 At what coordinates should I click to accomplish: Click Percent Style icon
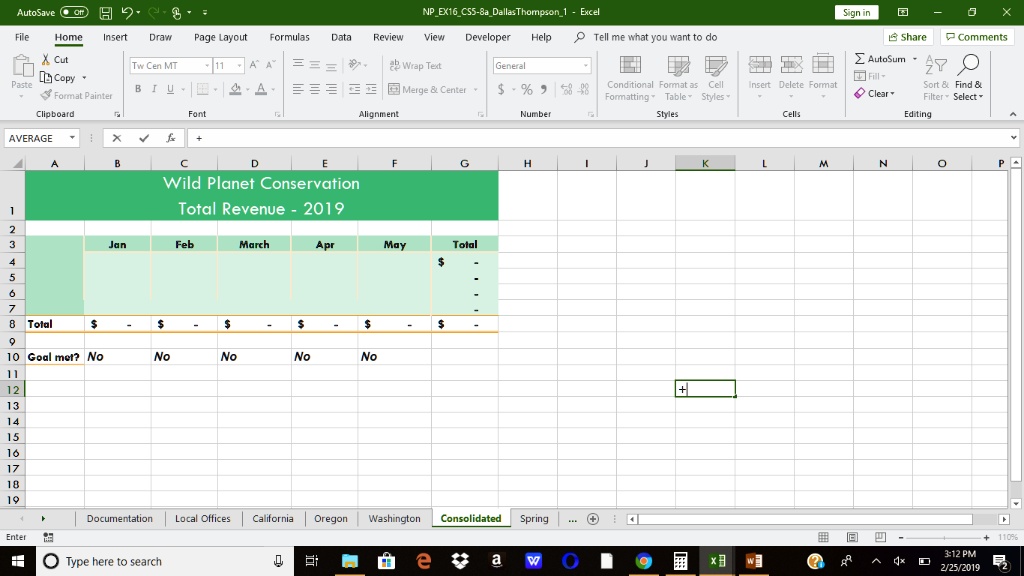coord(526,89)
